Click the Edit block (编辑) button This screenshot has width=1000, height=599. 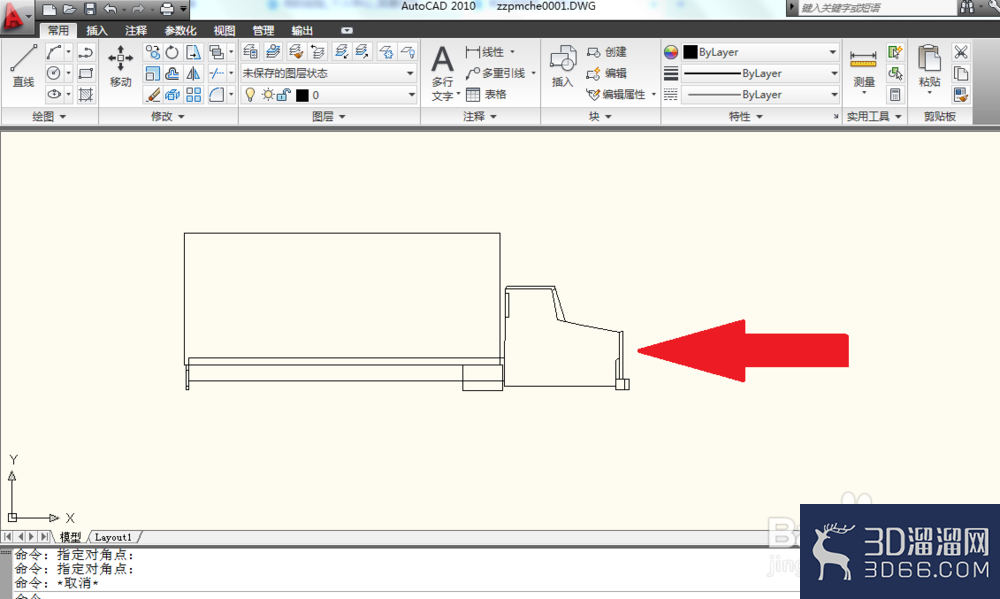click(x=607, y=73)
